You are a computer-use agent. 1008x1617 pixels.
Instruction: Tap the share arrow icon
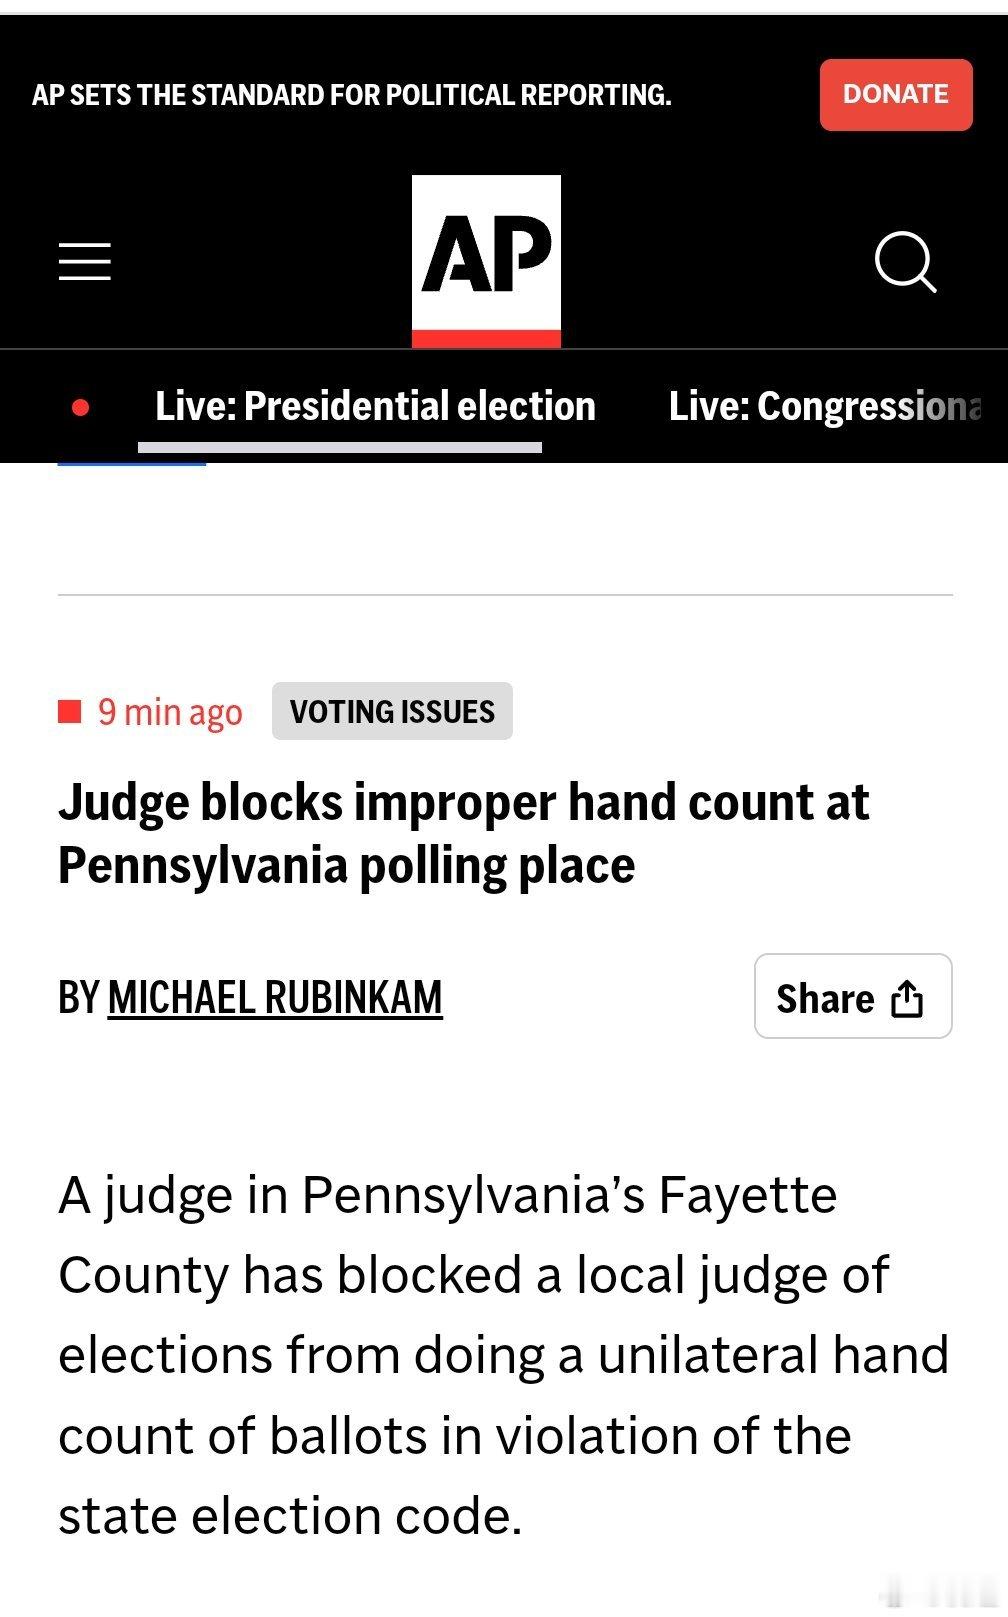pyautogui.click(x=906, y=998)
